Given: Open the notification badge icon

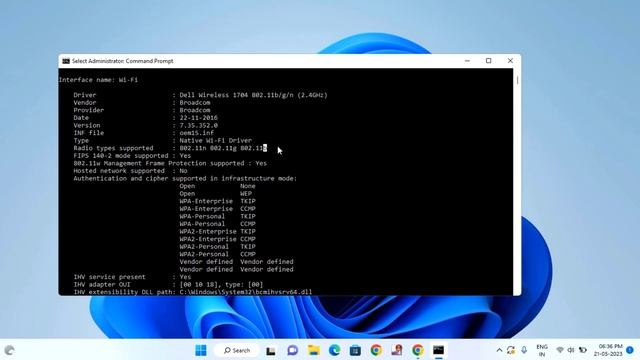Looking at the screenshot, I should [x=630, y=350].
